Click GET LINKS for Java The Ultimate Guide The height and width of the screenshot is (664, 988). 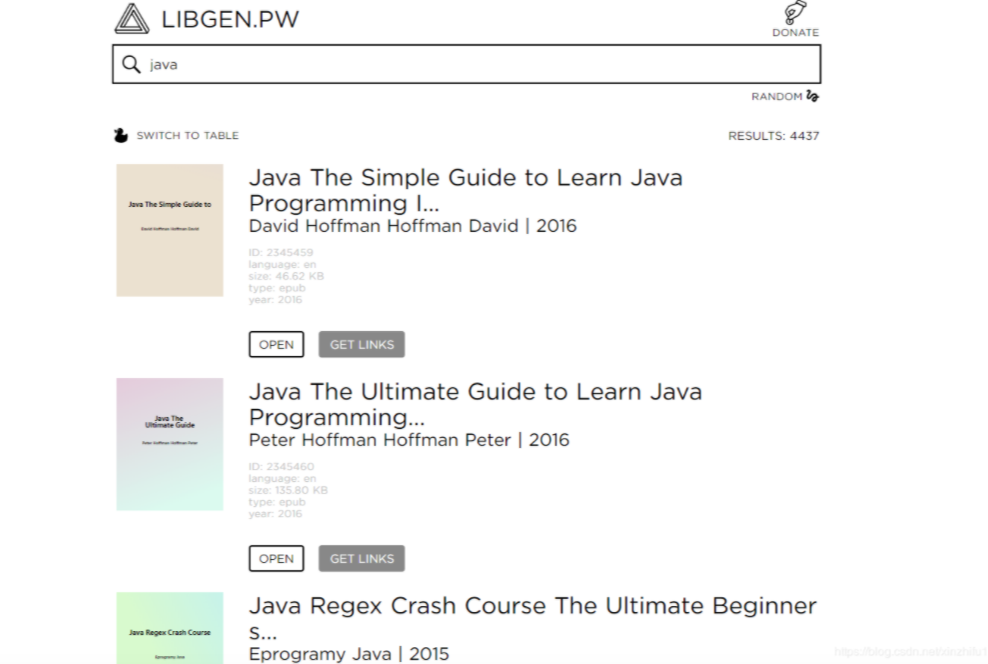pyautogui.click(x=362, y=559)
